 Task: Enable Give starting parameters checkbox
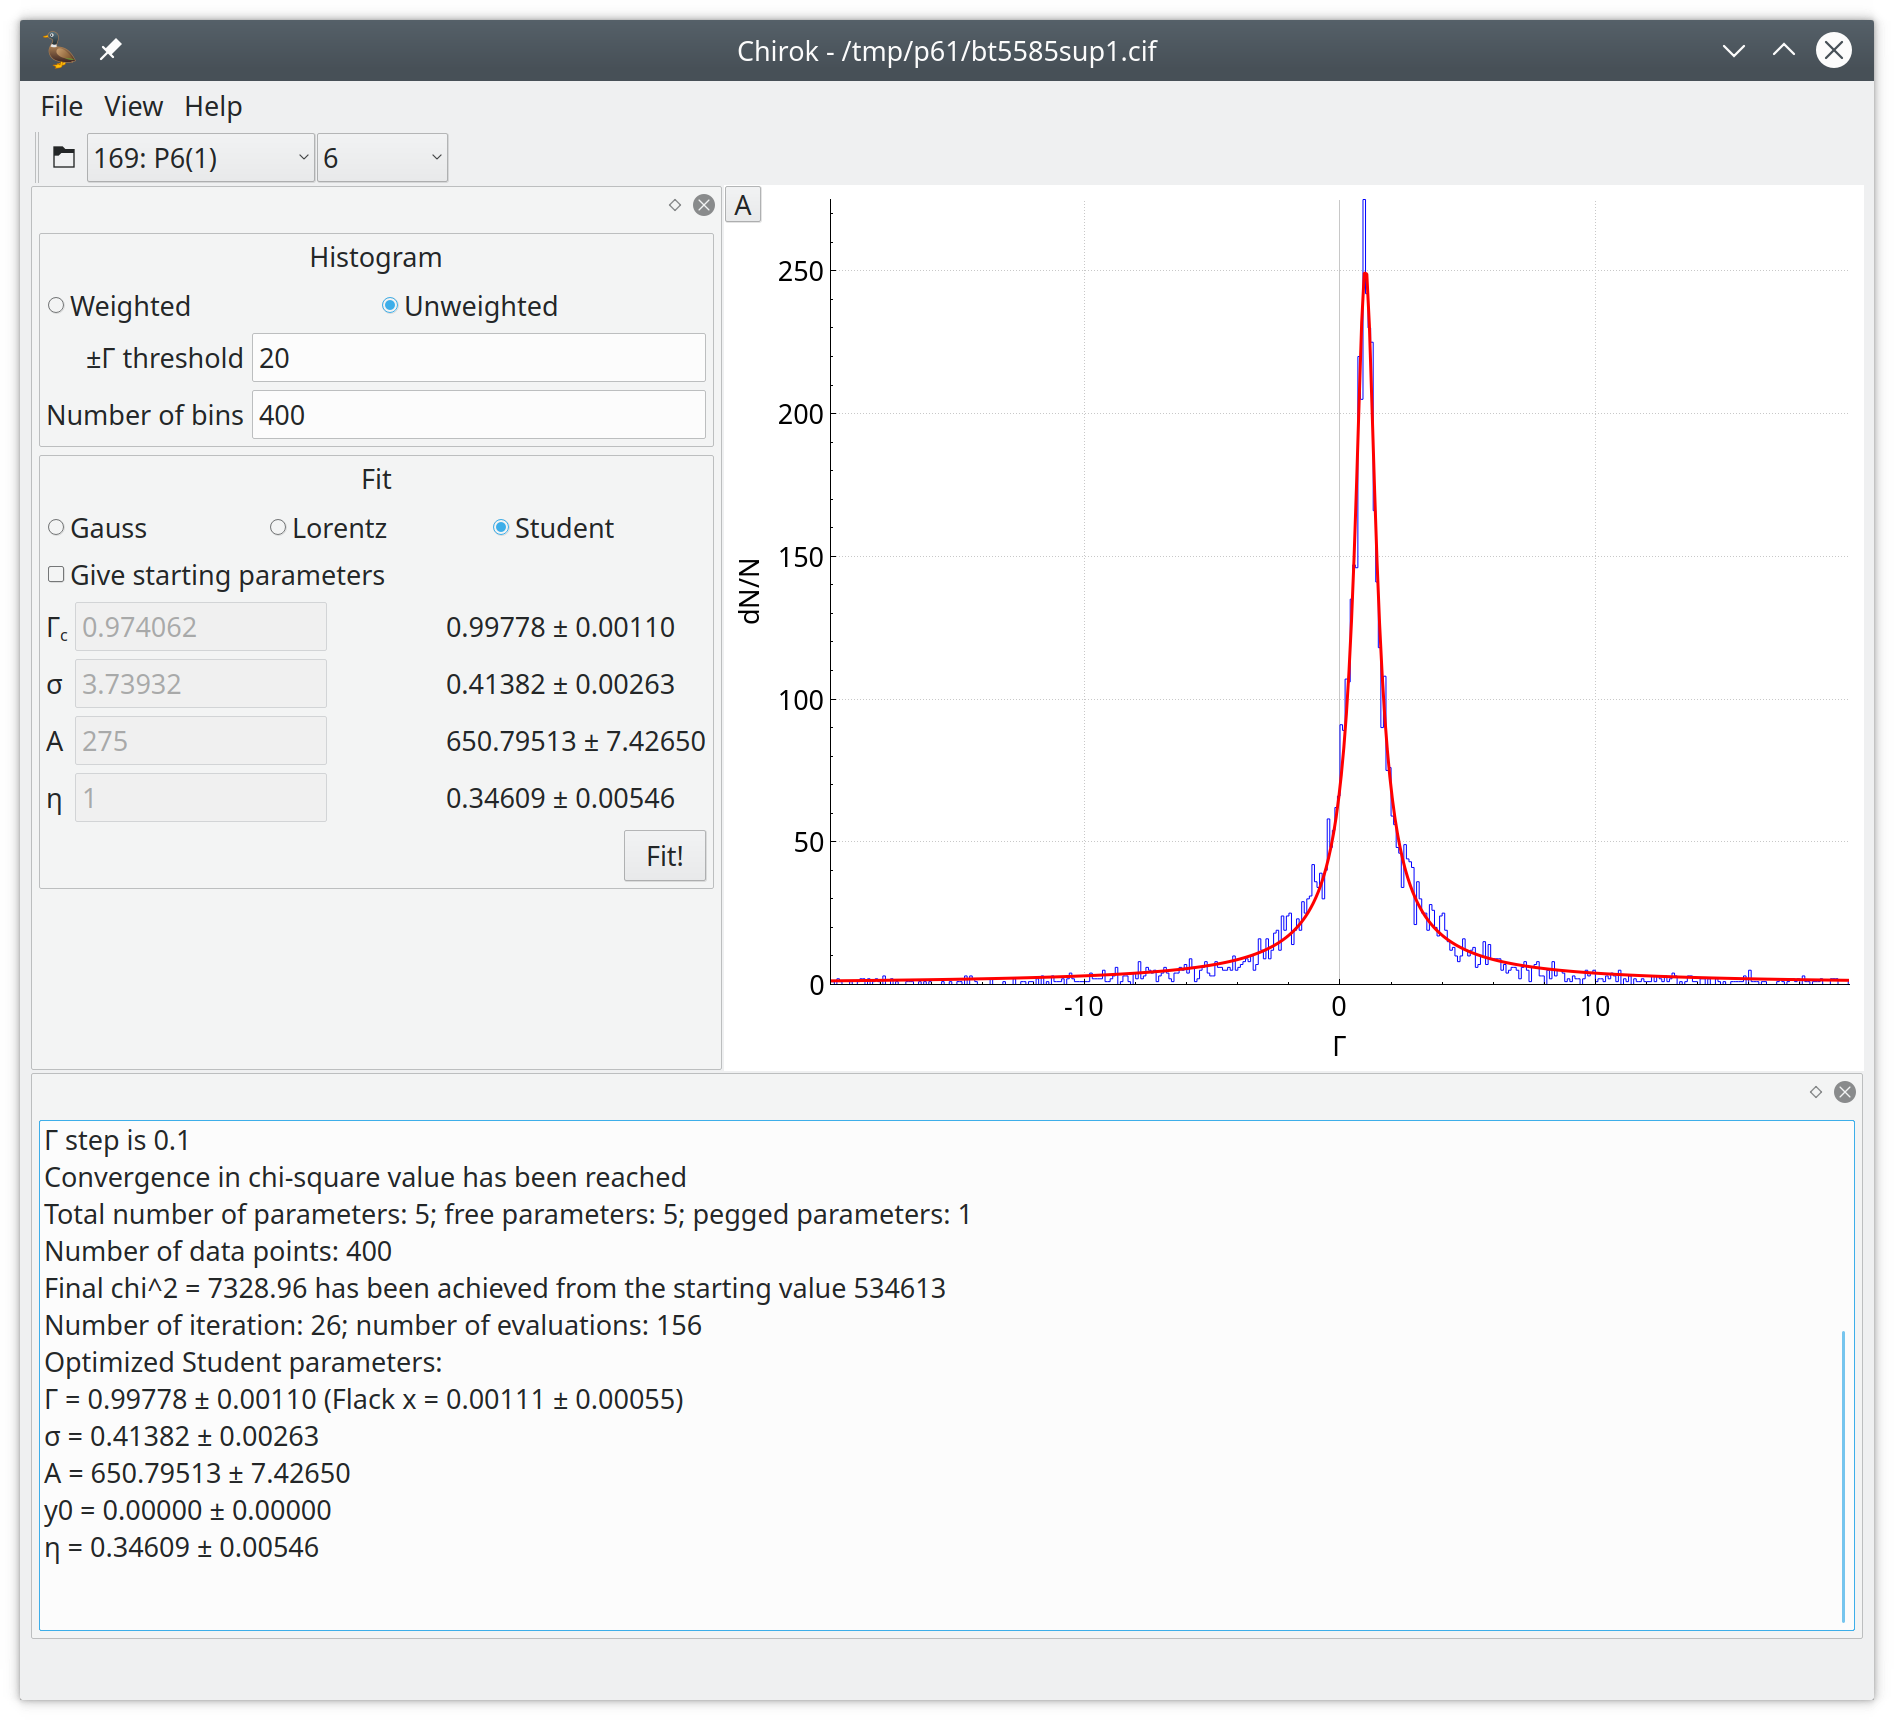(x=216, y=575)
